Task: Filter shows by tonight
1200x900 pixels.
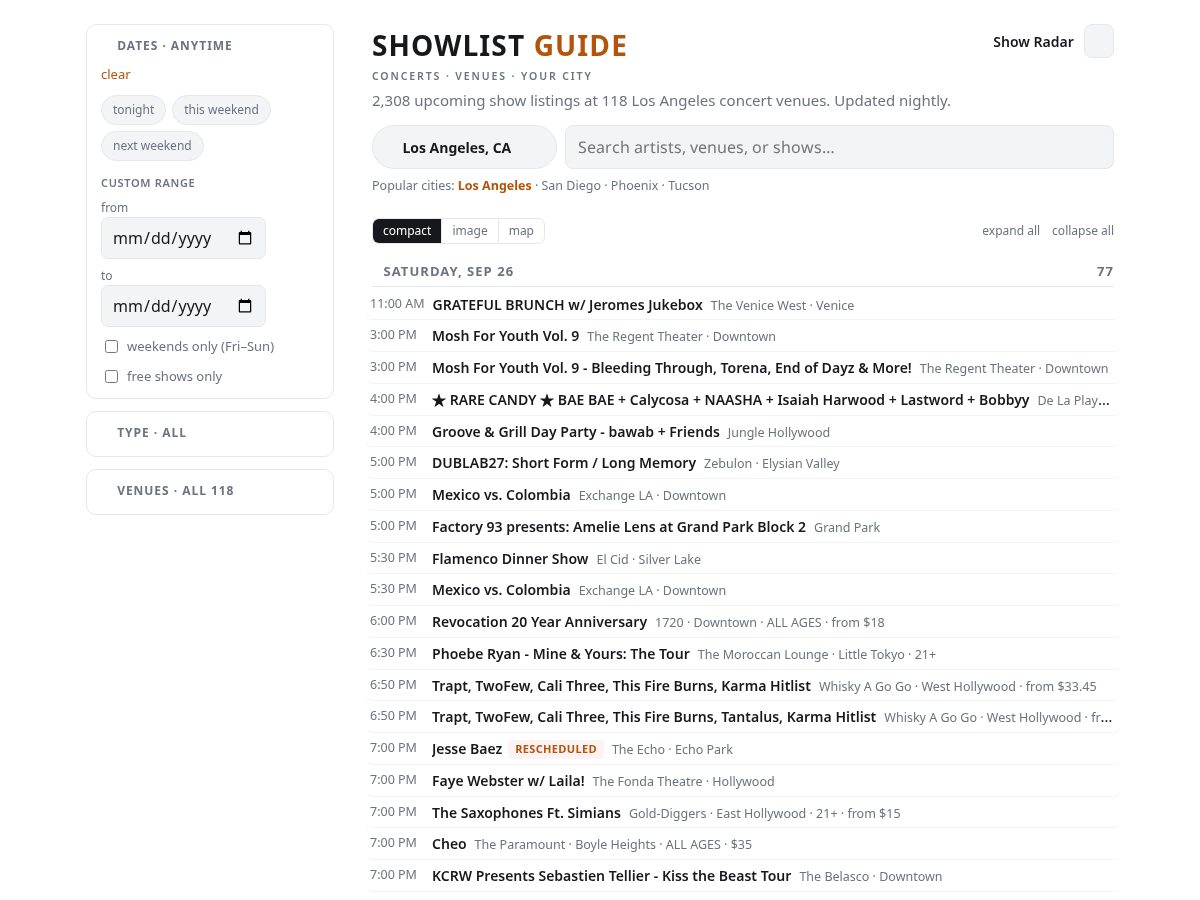Action: (133, 110)
